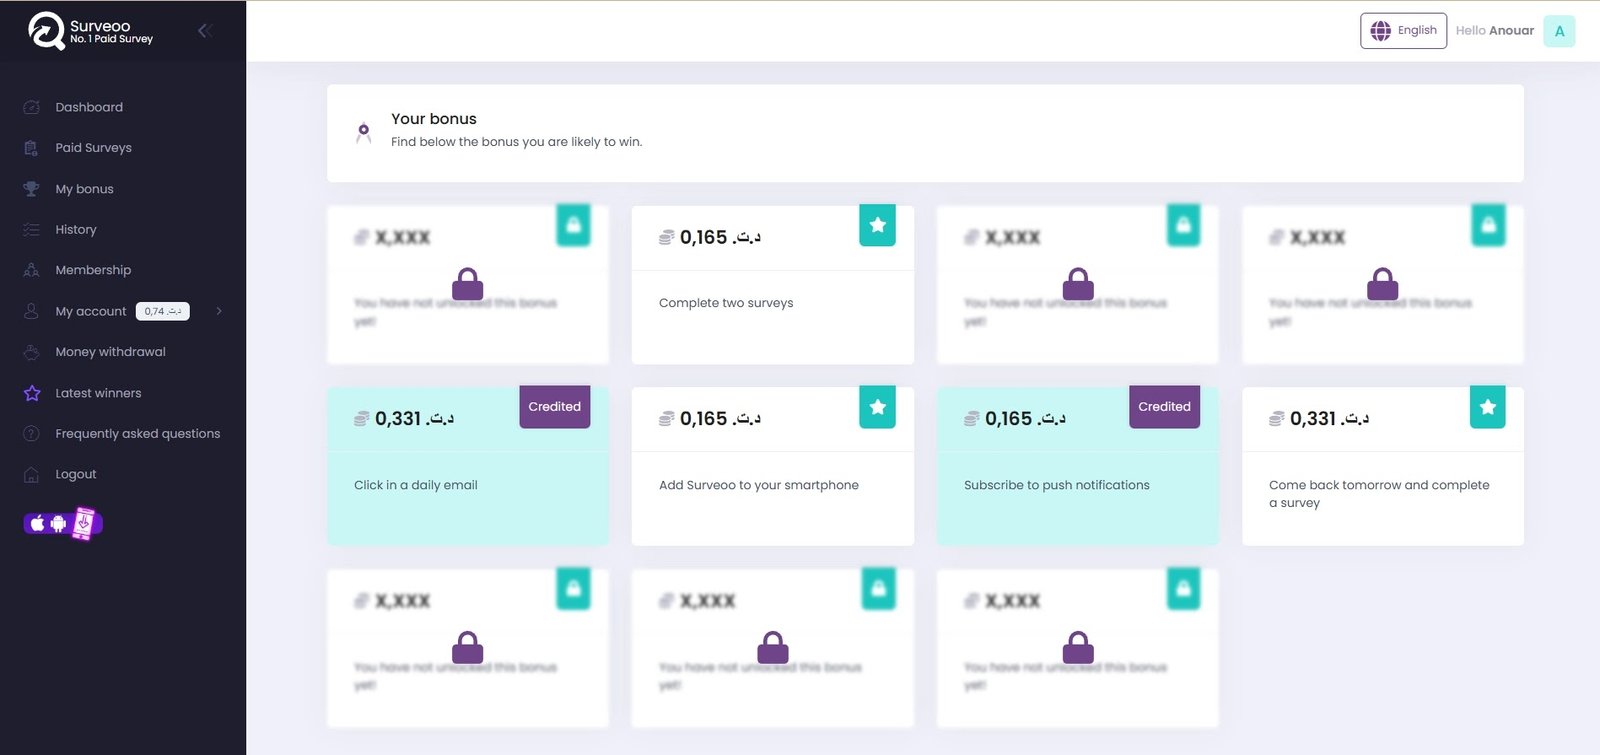Click the Money withdrawal piggy bank icon
The width and height of the screenshot is (1600, 755).
pos(32,352)
